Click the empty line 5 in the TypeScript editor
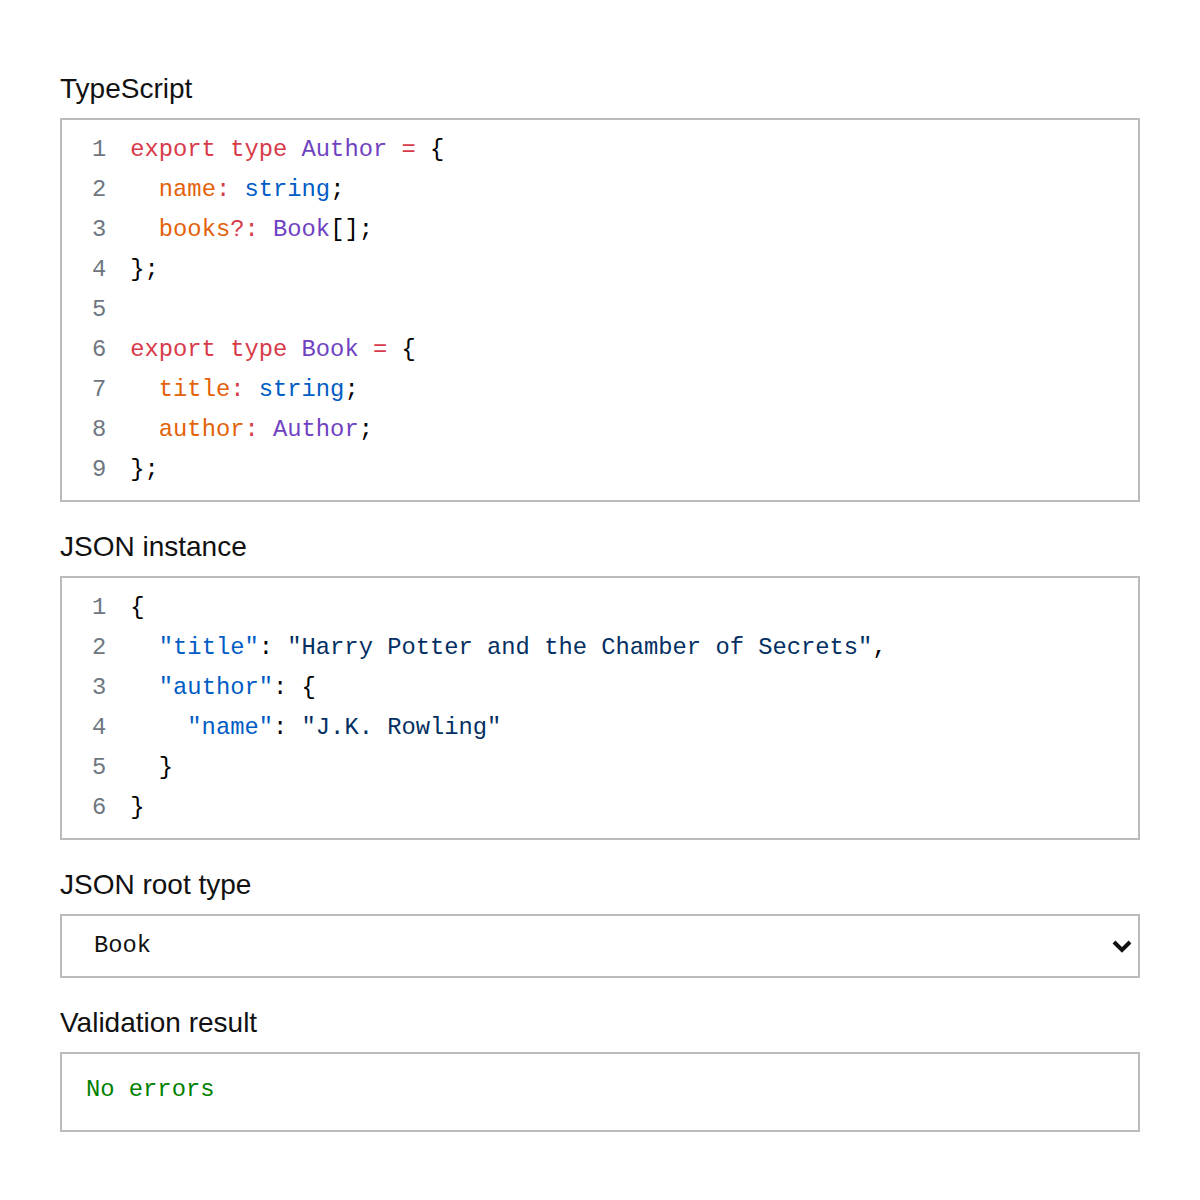 [x=600, y=309]
